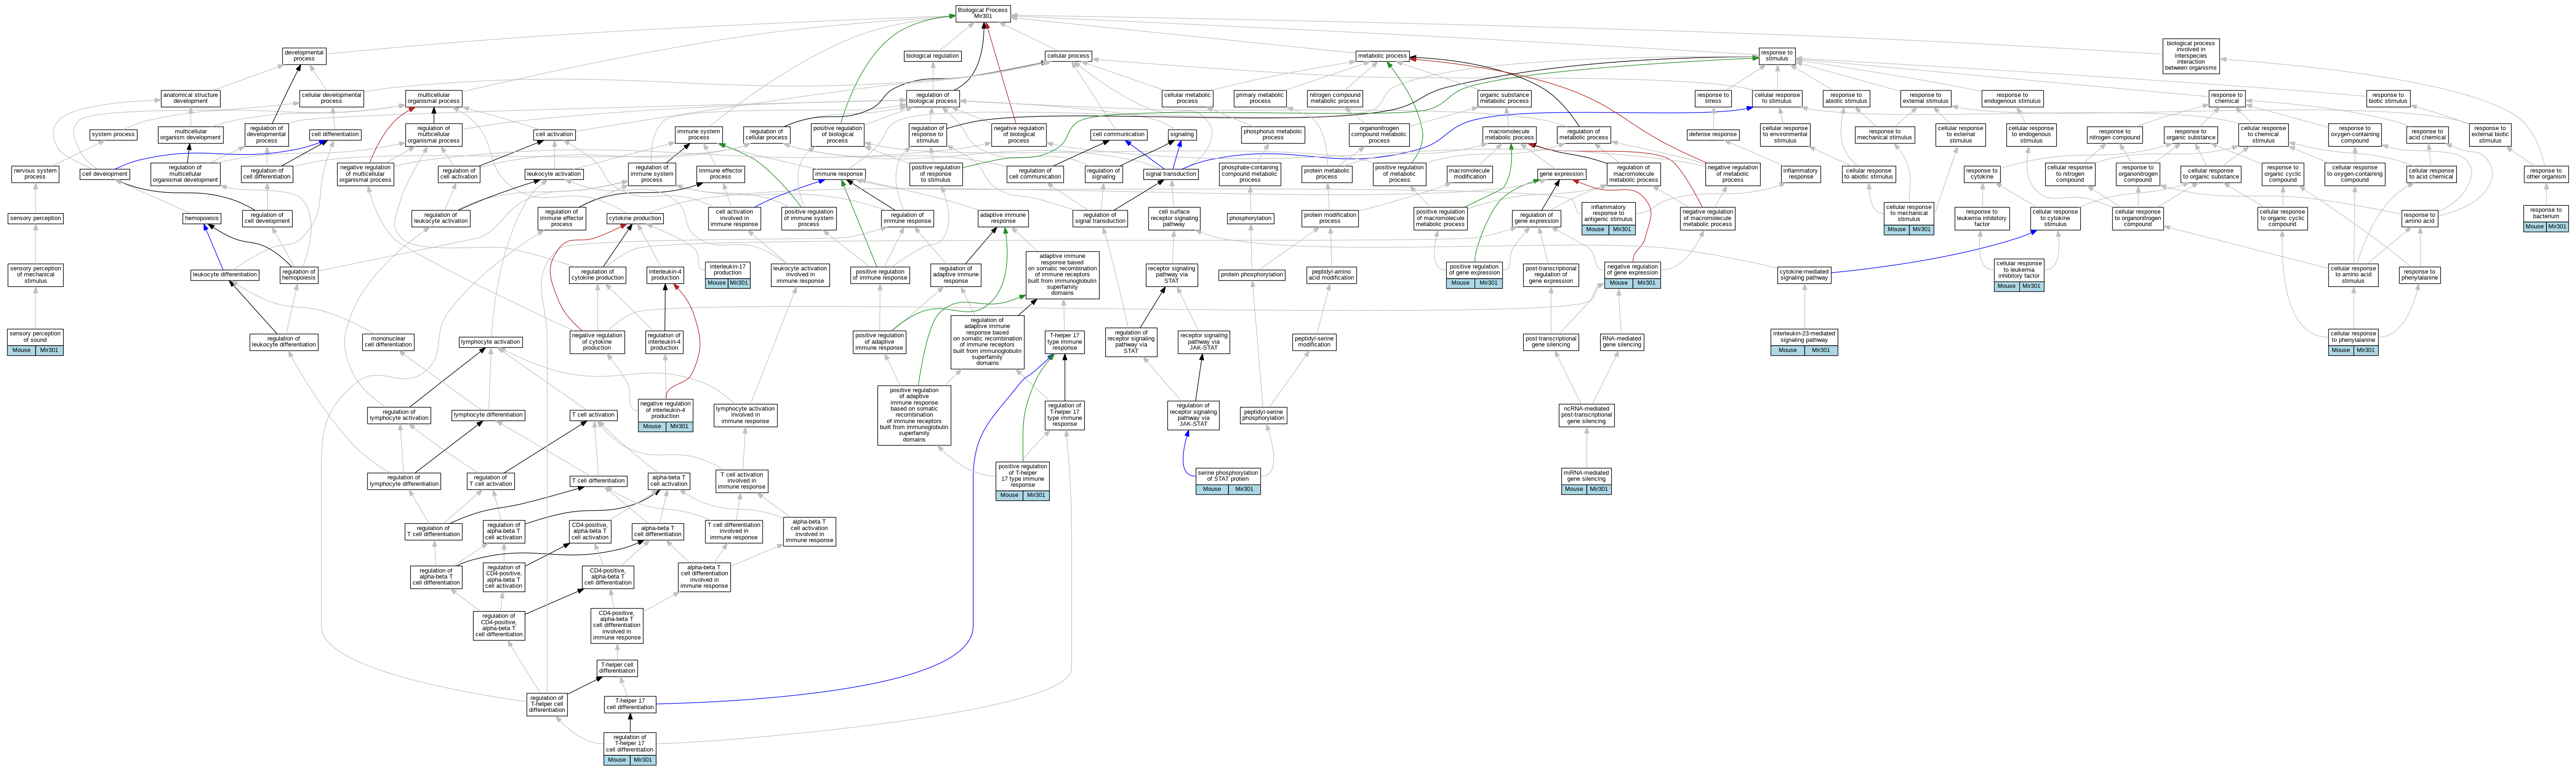The image size is (2576, 770).
Task: Click the 'interleukin-4 production' node
Action: pyautogui.click(x=665, y=275)
